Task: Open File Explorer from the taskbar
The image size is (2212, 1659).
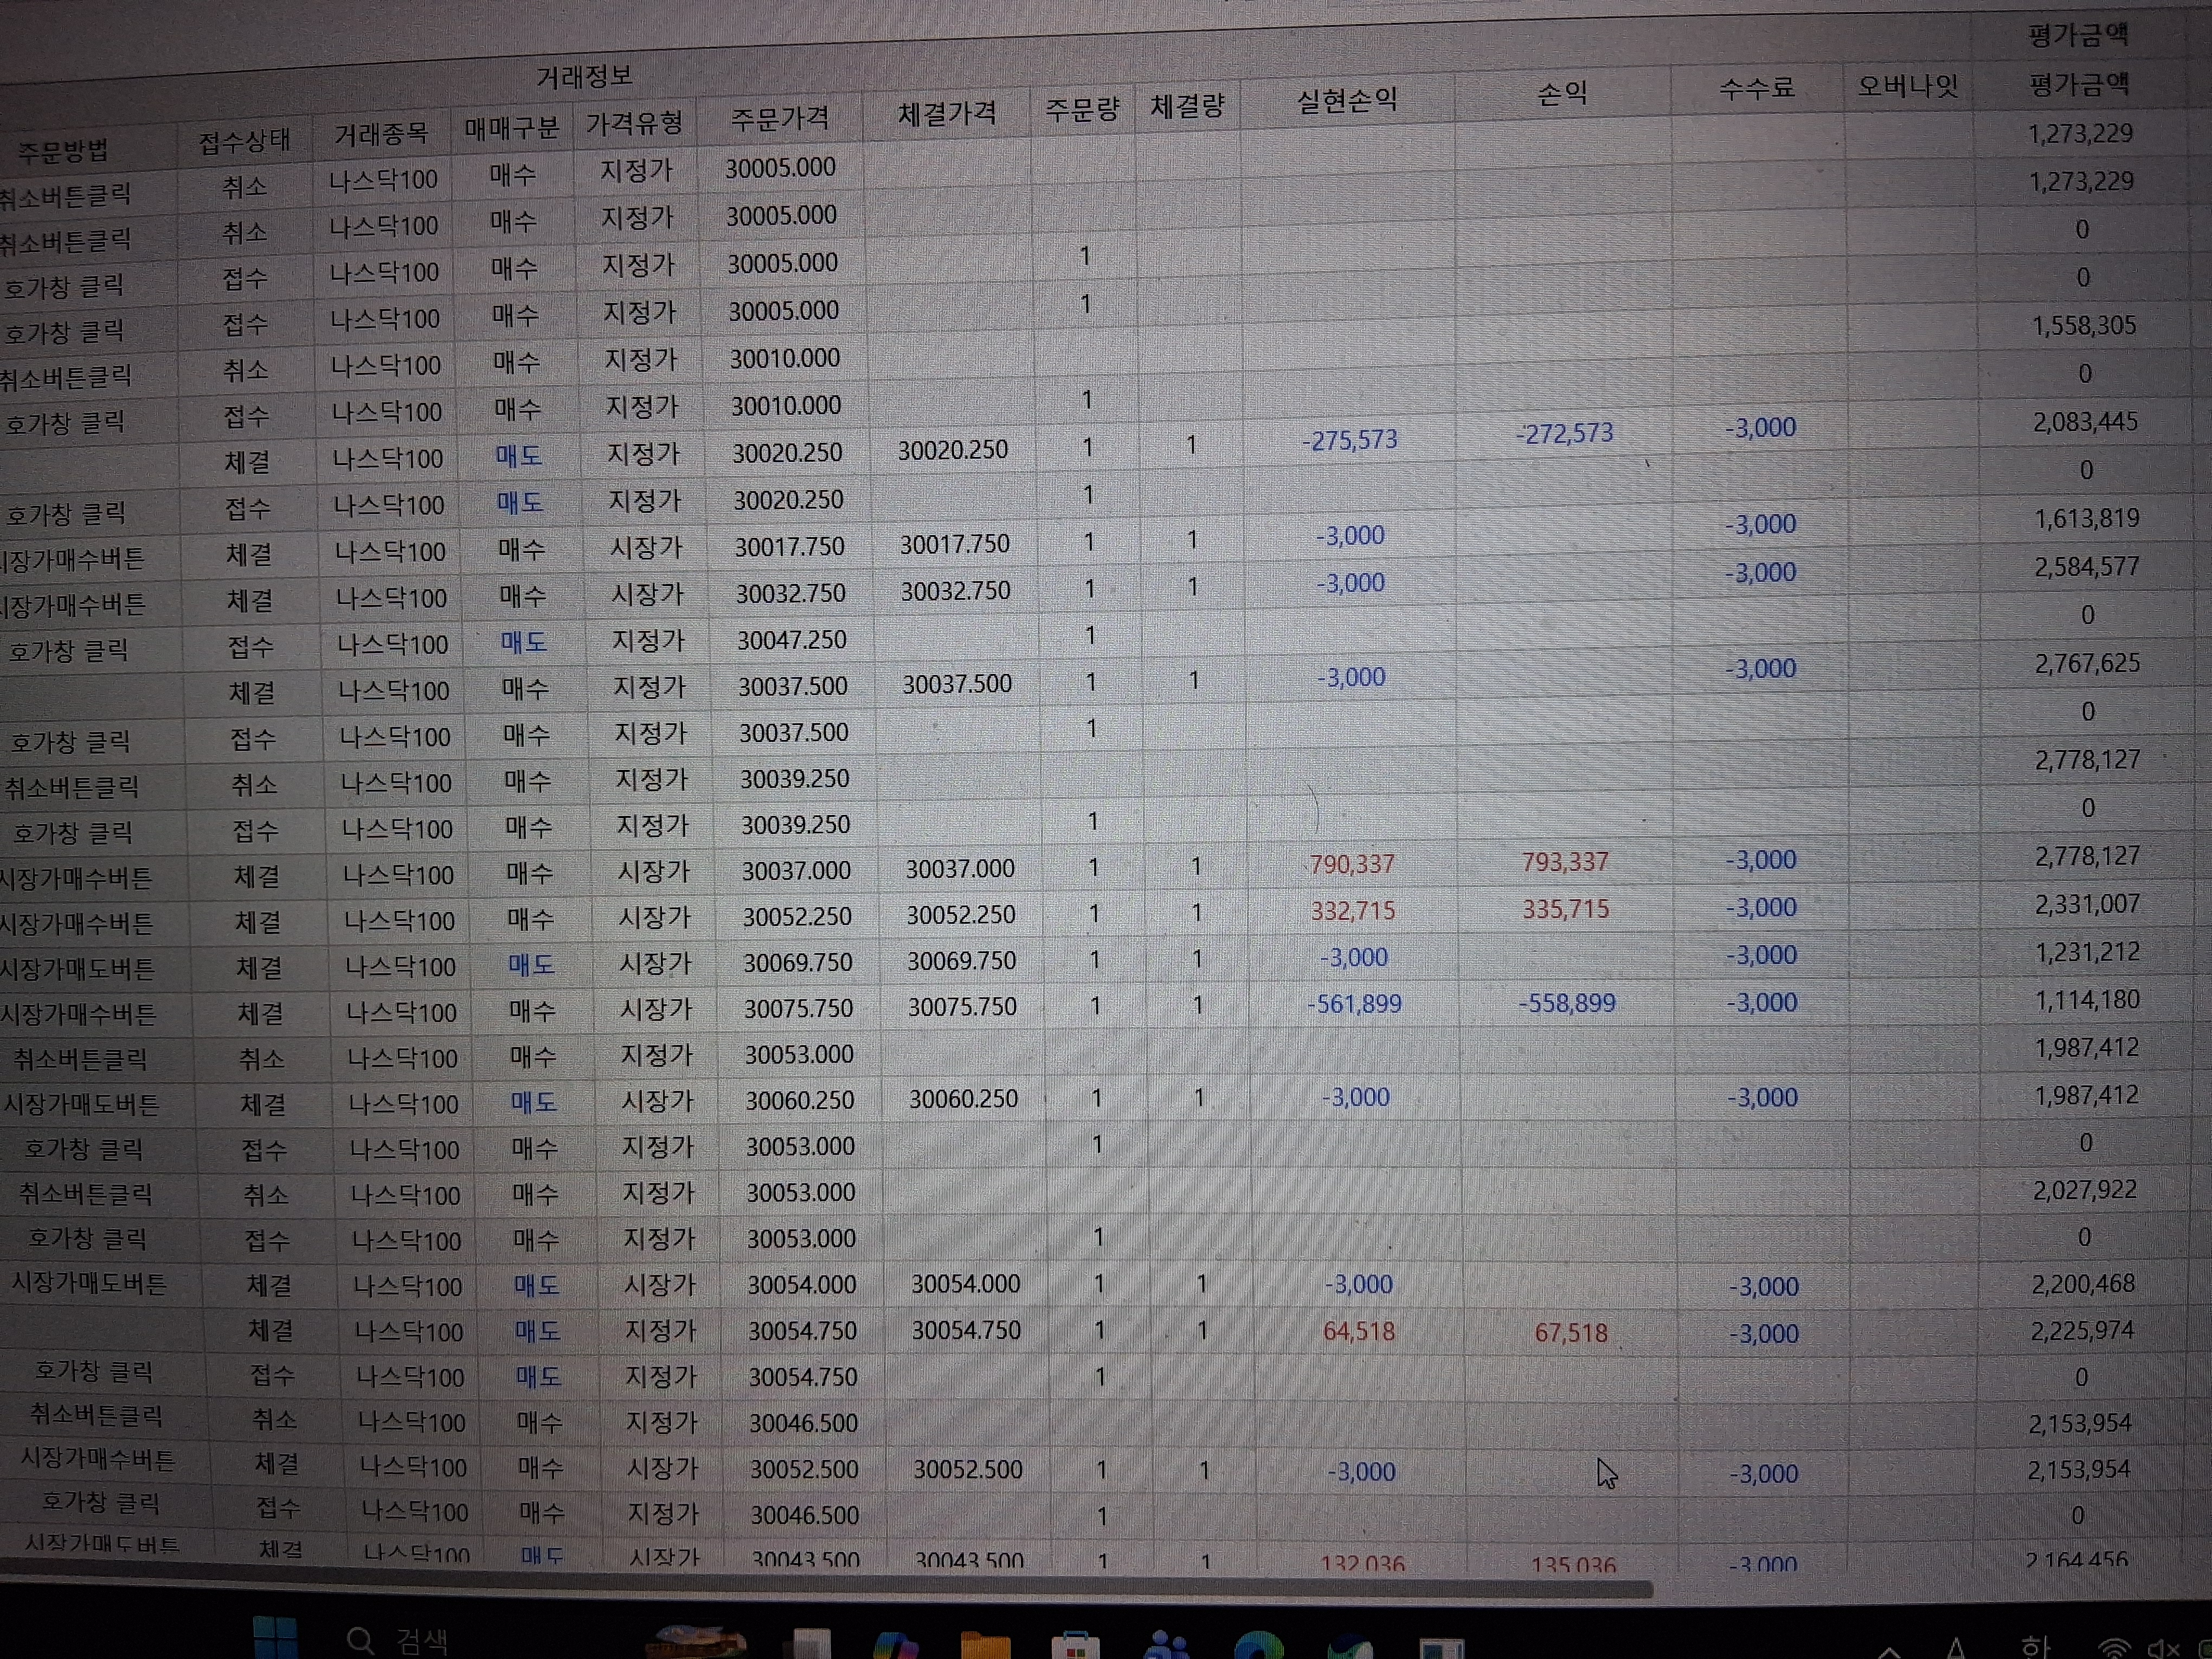Action: click(x=985, y=1645)
